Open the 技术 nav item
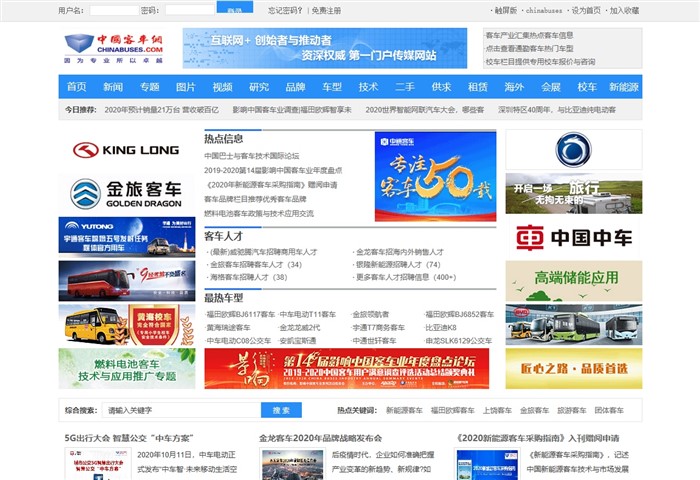 (x=368, y=87)
